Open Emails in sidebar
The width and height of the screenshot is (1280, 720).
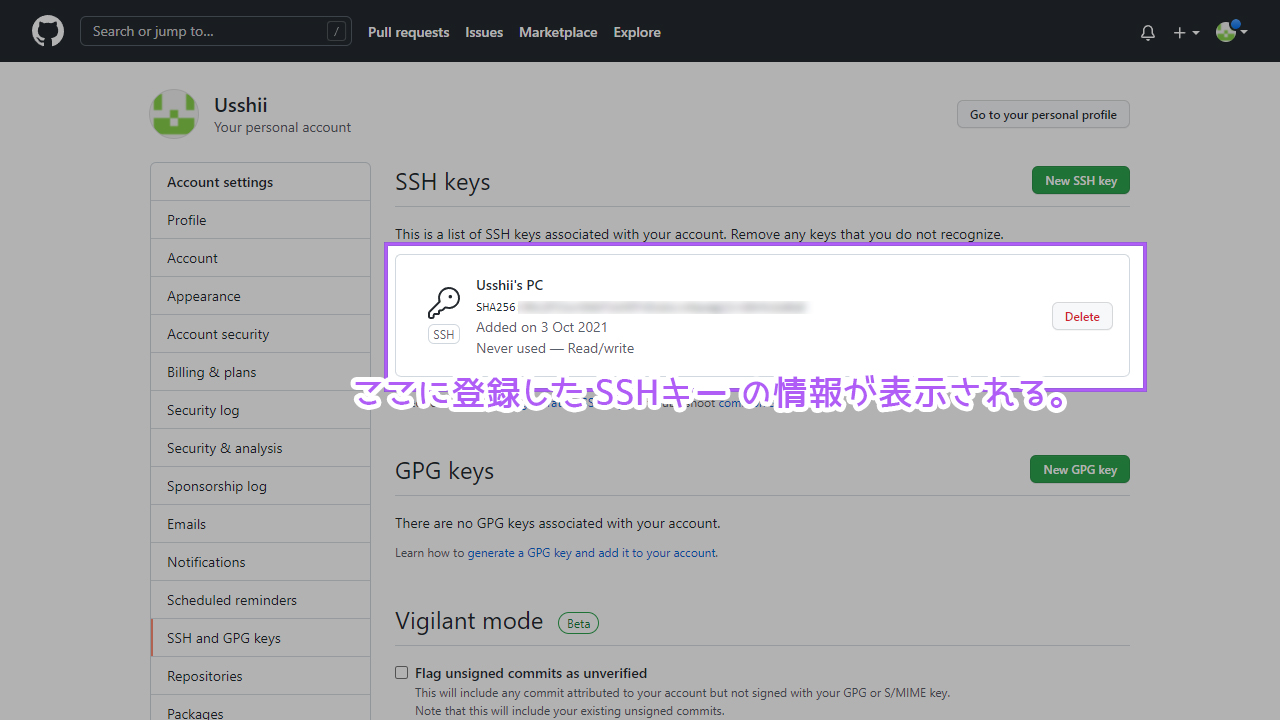[260, 524]
